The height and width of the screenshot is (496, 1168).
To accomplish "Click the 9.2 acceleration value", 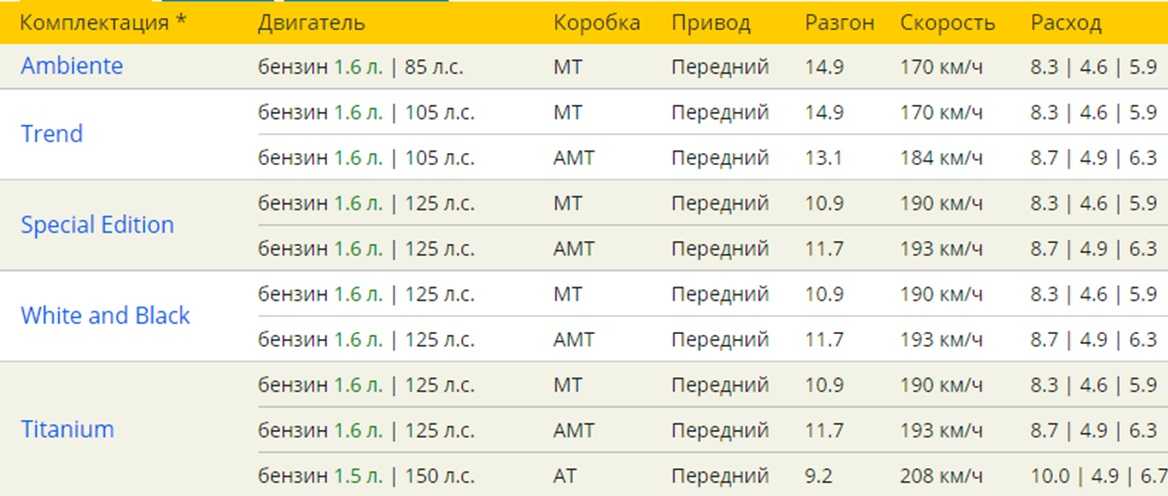I will 818,476.
